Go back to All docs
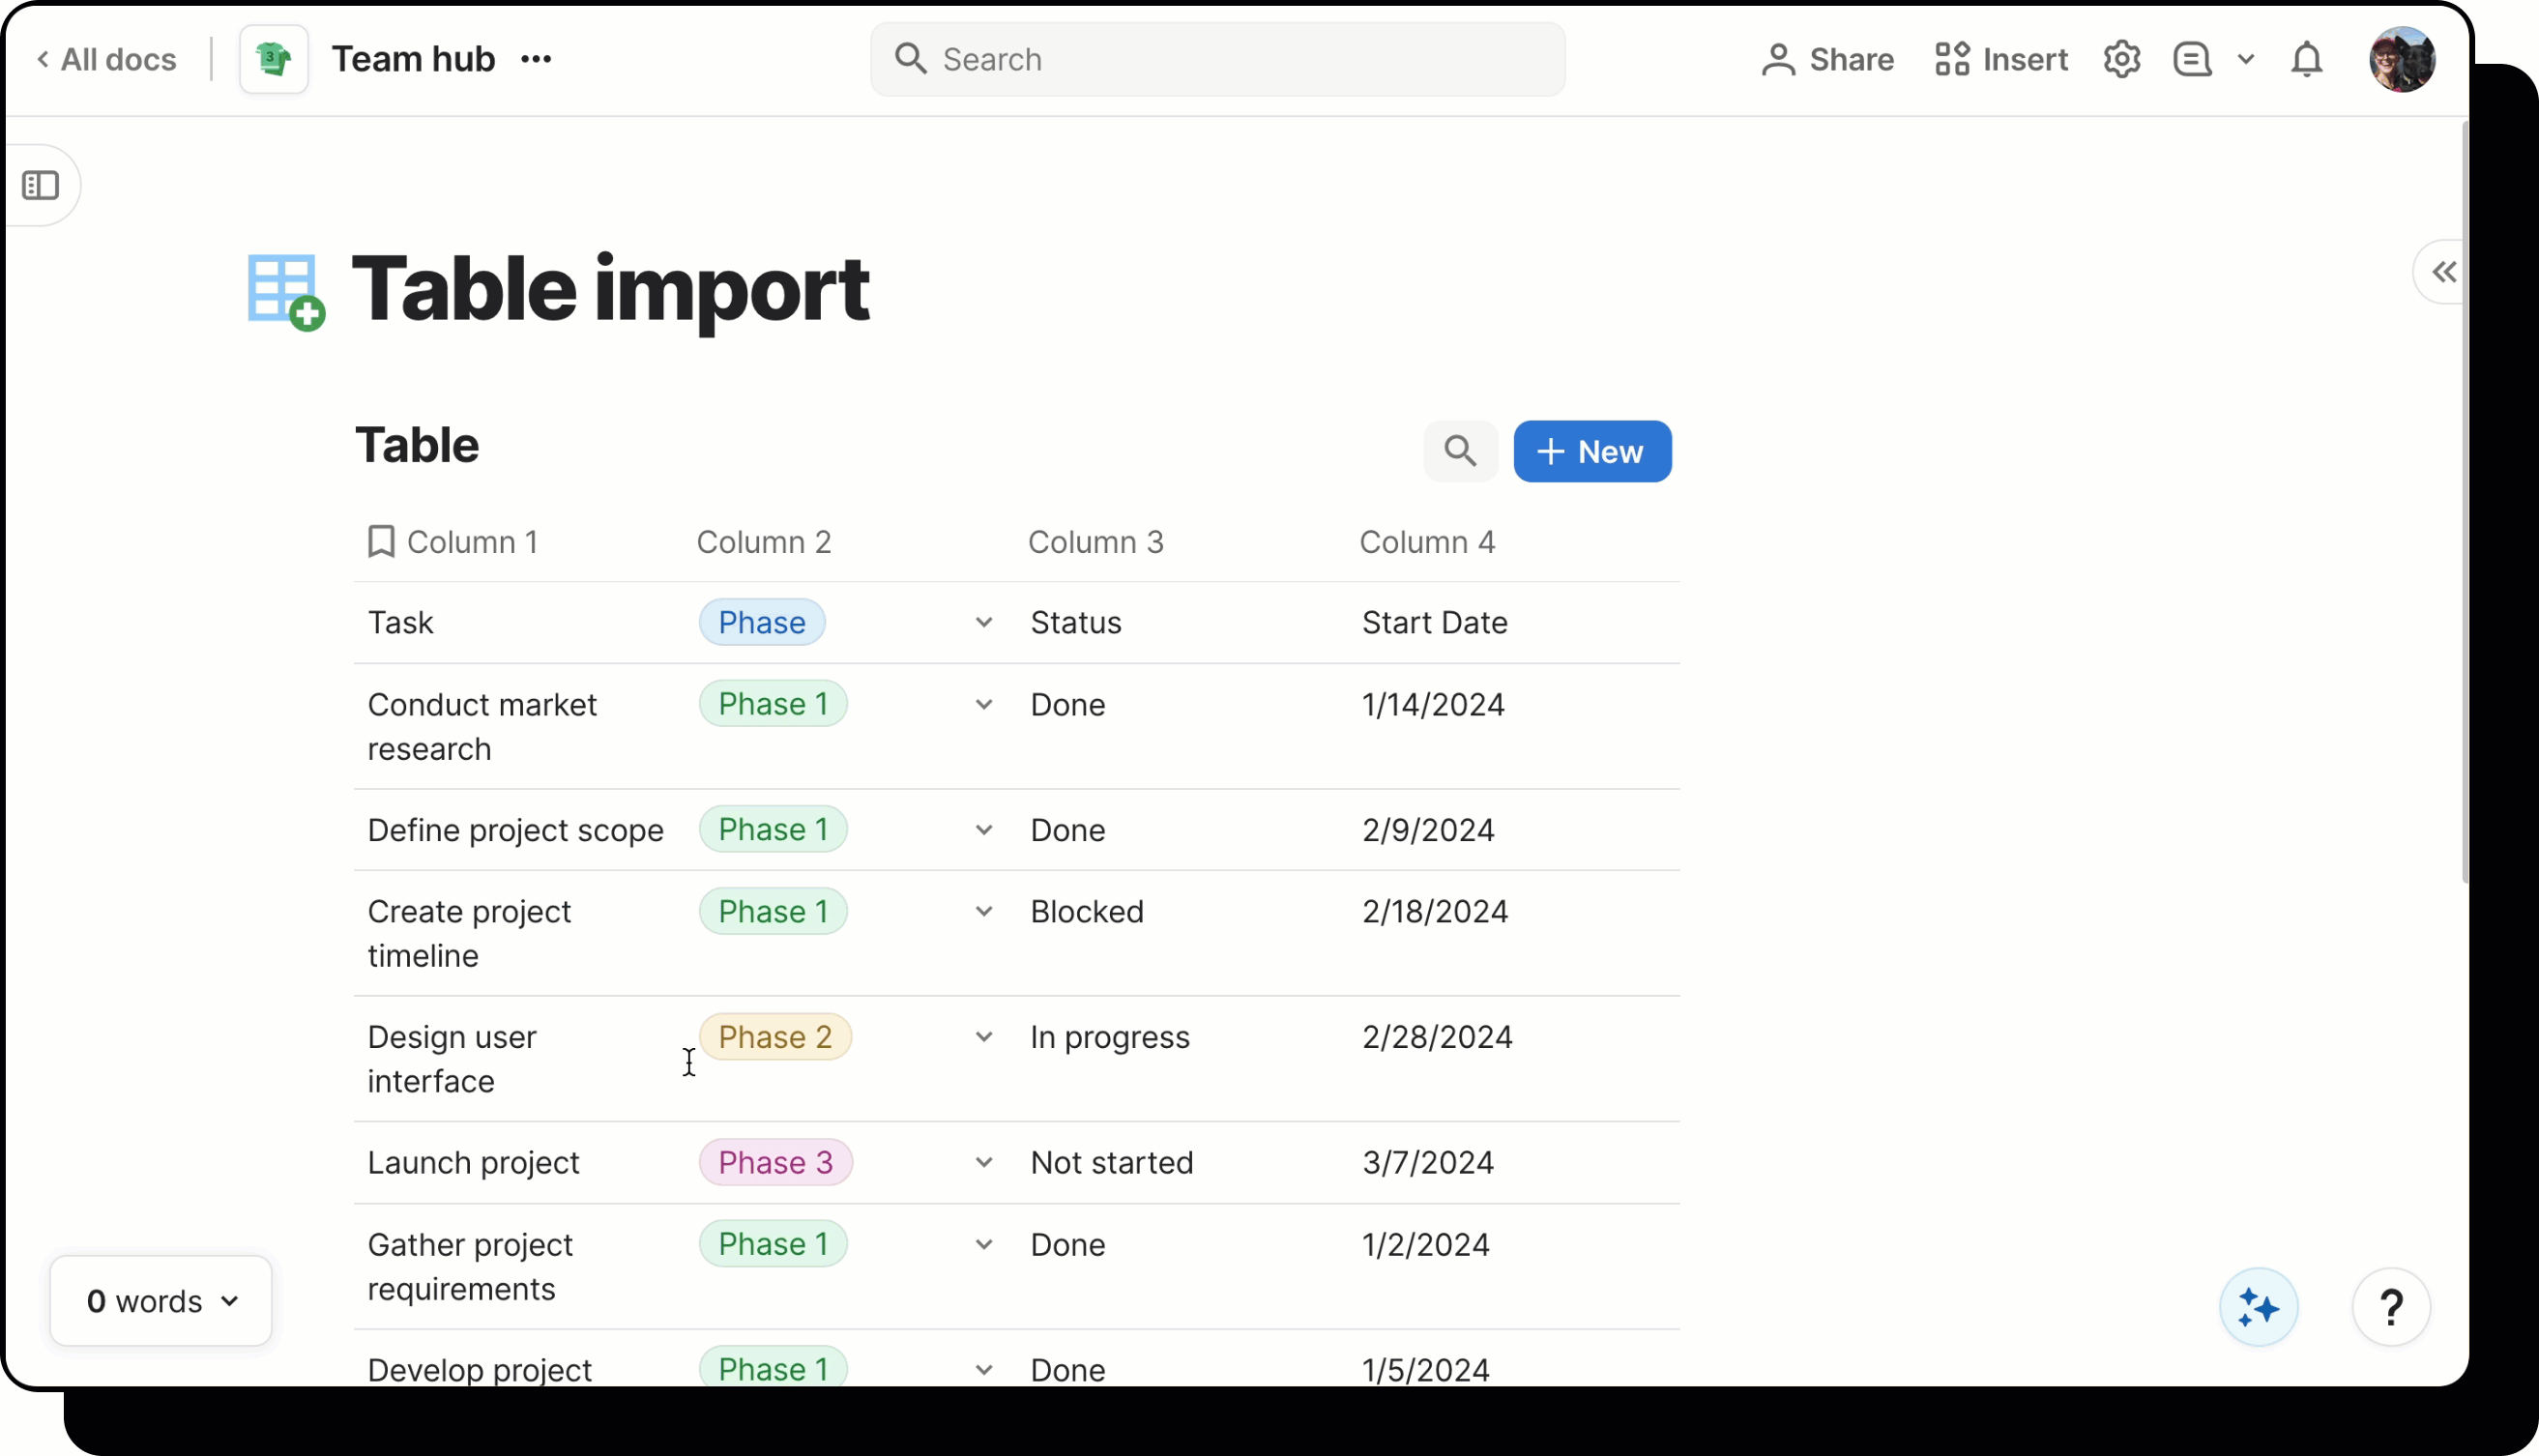2539x1456 pixels. click(x=106, y=59)
